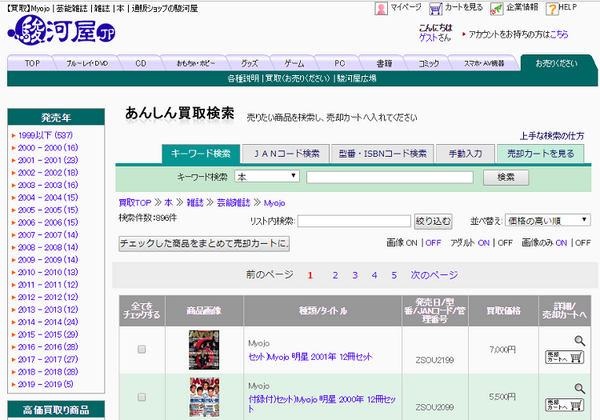The image size is (600, 420).
Task: Open the Myojo 2001年 magazine cover thumbnail
Action: 204,350
